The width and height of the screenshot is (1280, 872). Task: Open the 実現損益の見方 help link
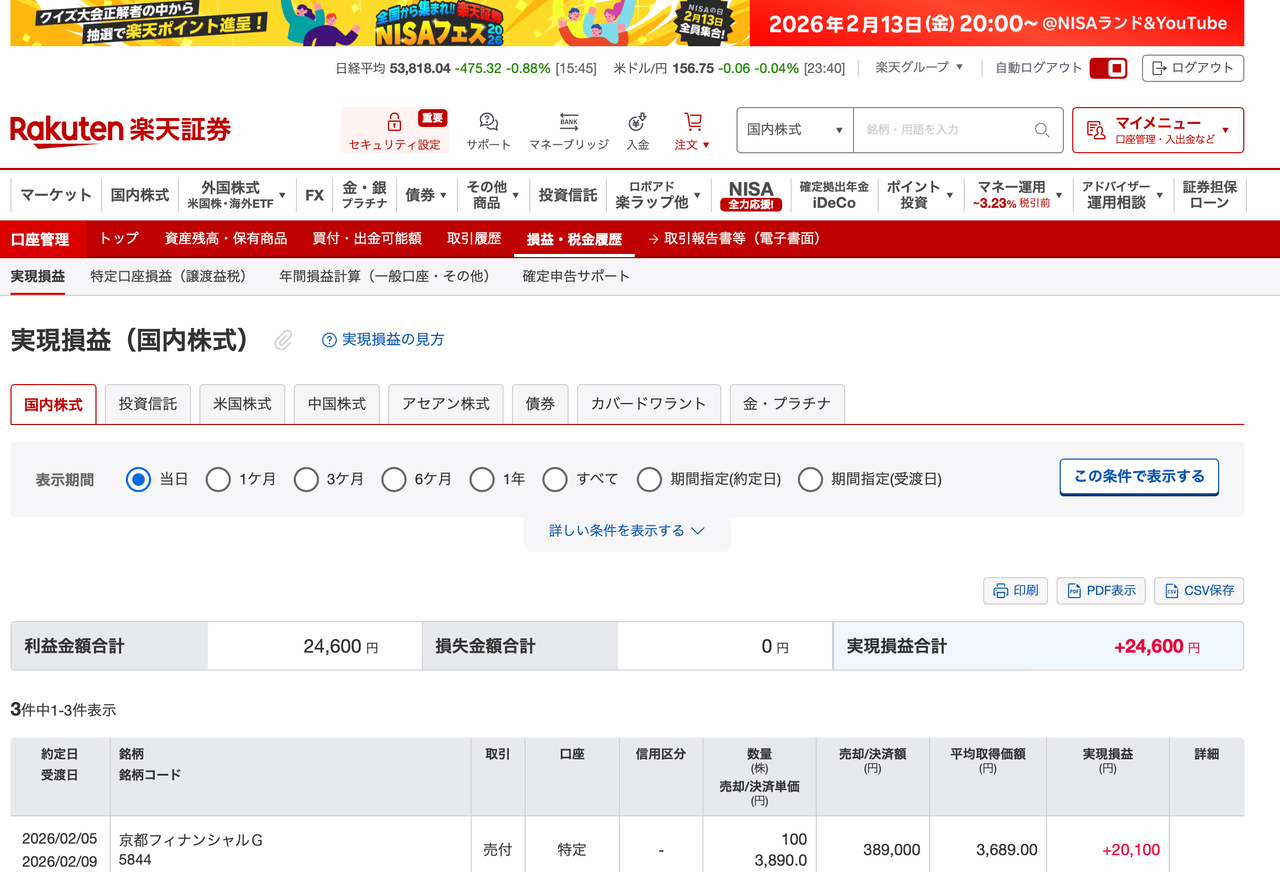[x=383, y=340]
